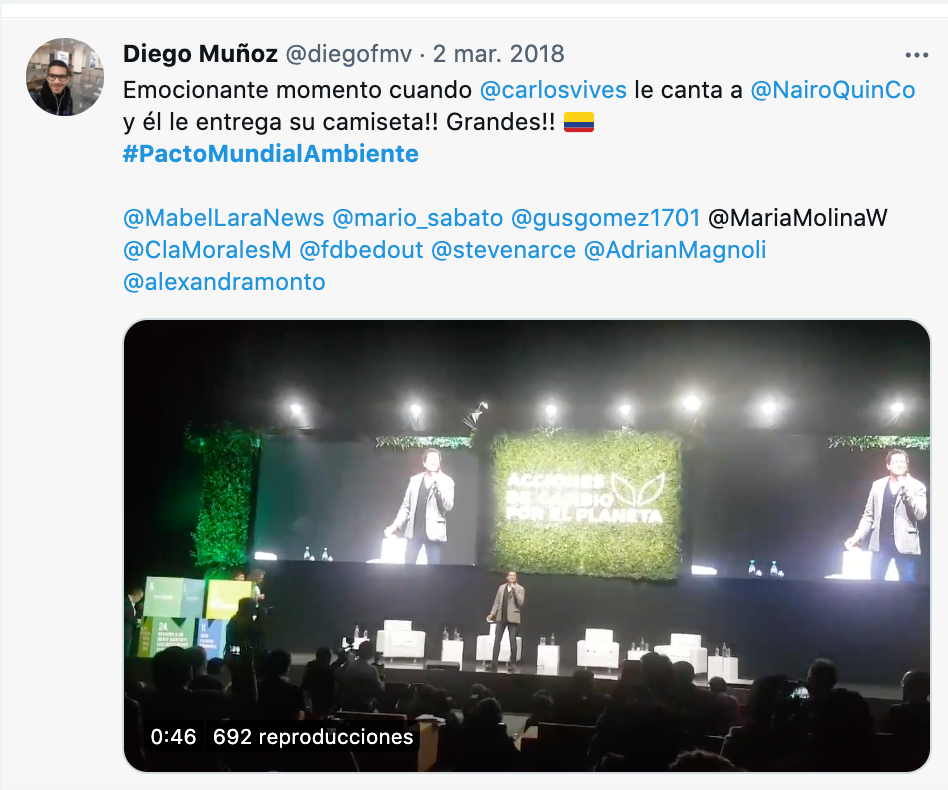This screenshot has height=790, width=948.
Task: Click the 0:46 video duration badge
Action: coord(173,737)
